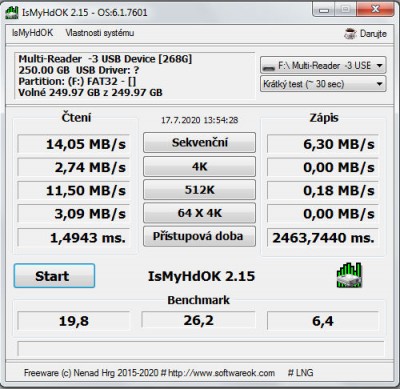Screen dimensions: 400x389
Task: Run the Sekvenční test
Action: [199, 143]
